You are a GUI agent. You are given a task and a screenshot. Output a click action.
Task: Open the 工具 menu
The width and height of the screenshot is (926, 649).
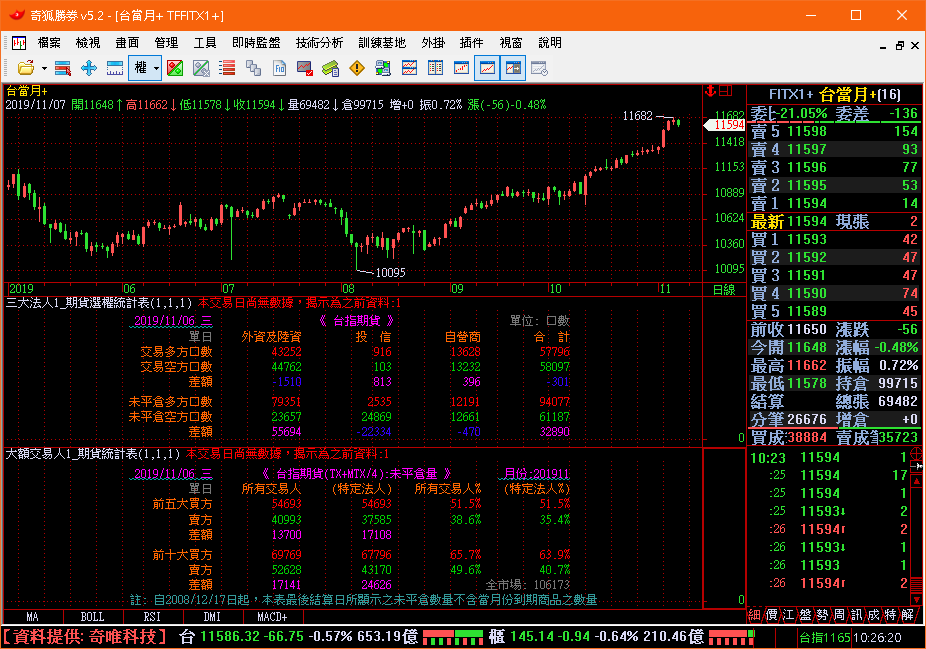pos(205,43)
